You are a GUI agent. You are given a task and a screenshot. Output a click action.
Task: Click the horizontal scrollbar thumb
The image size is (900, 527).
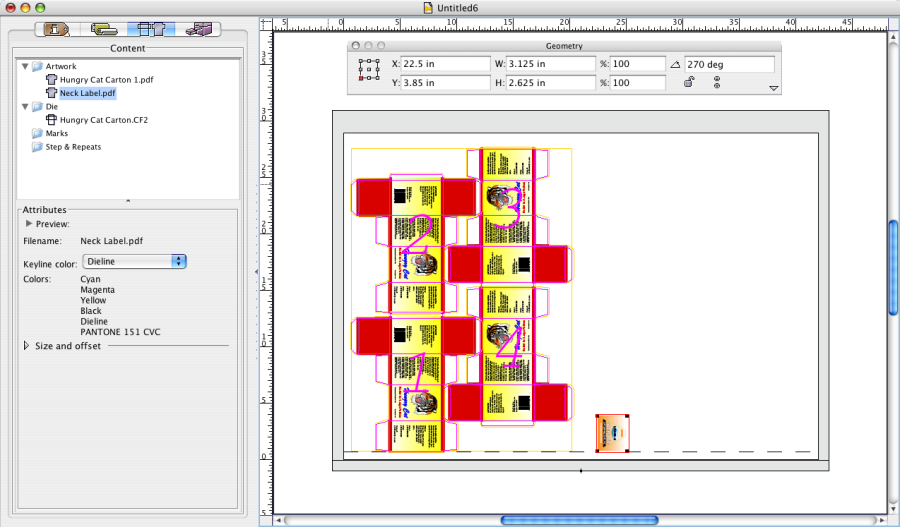(x=579, y=521)
